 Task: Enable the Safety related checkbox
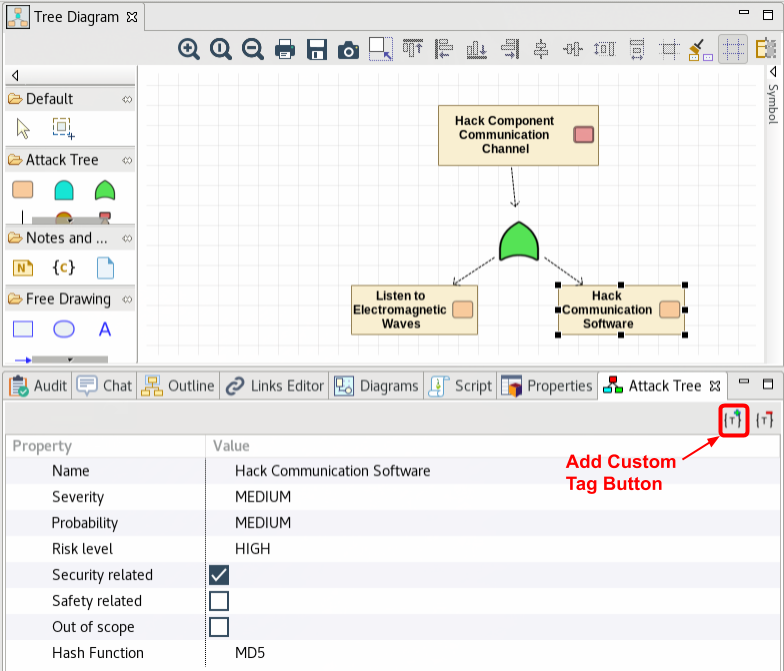(x=219, y=601)
